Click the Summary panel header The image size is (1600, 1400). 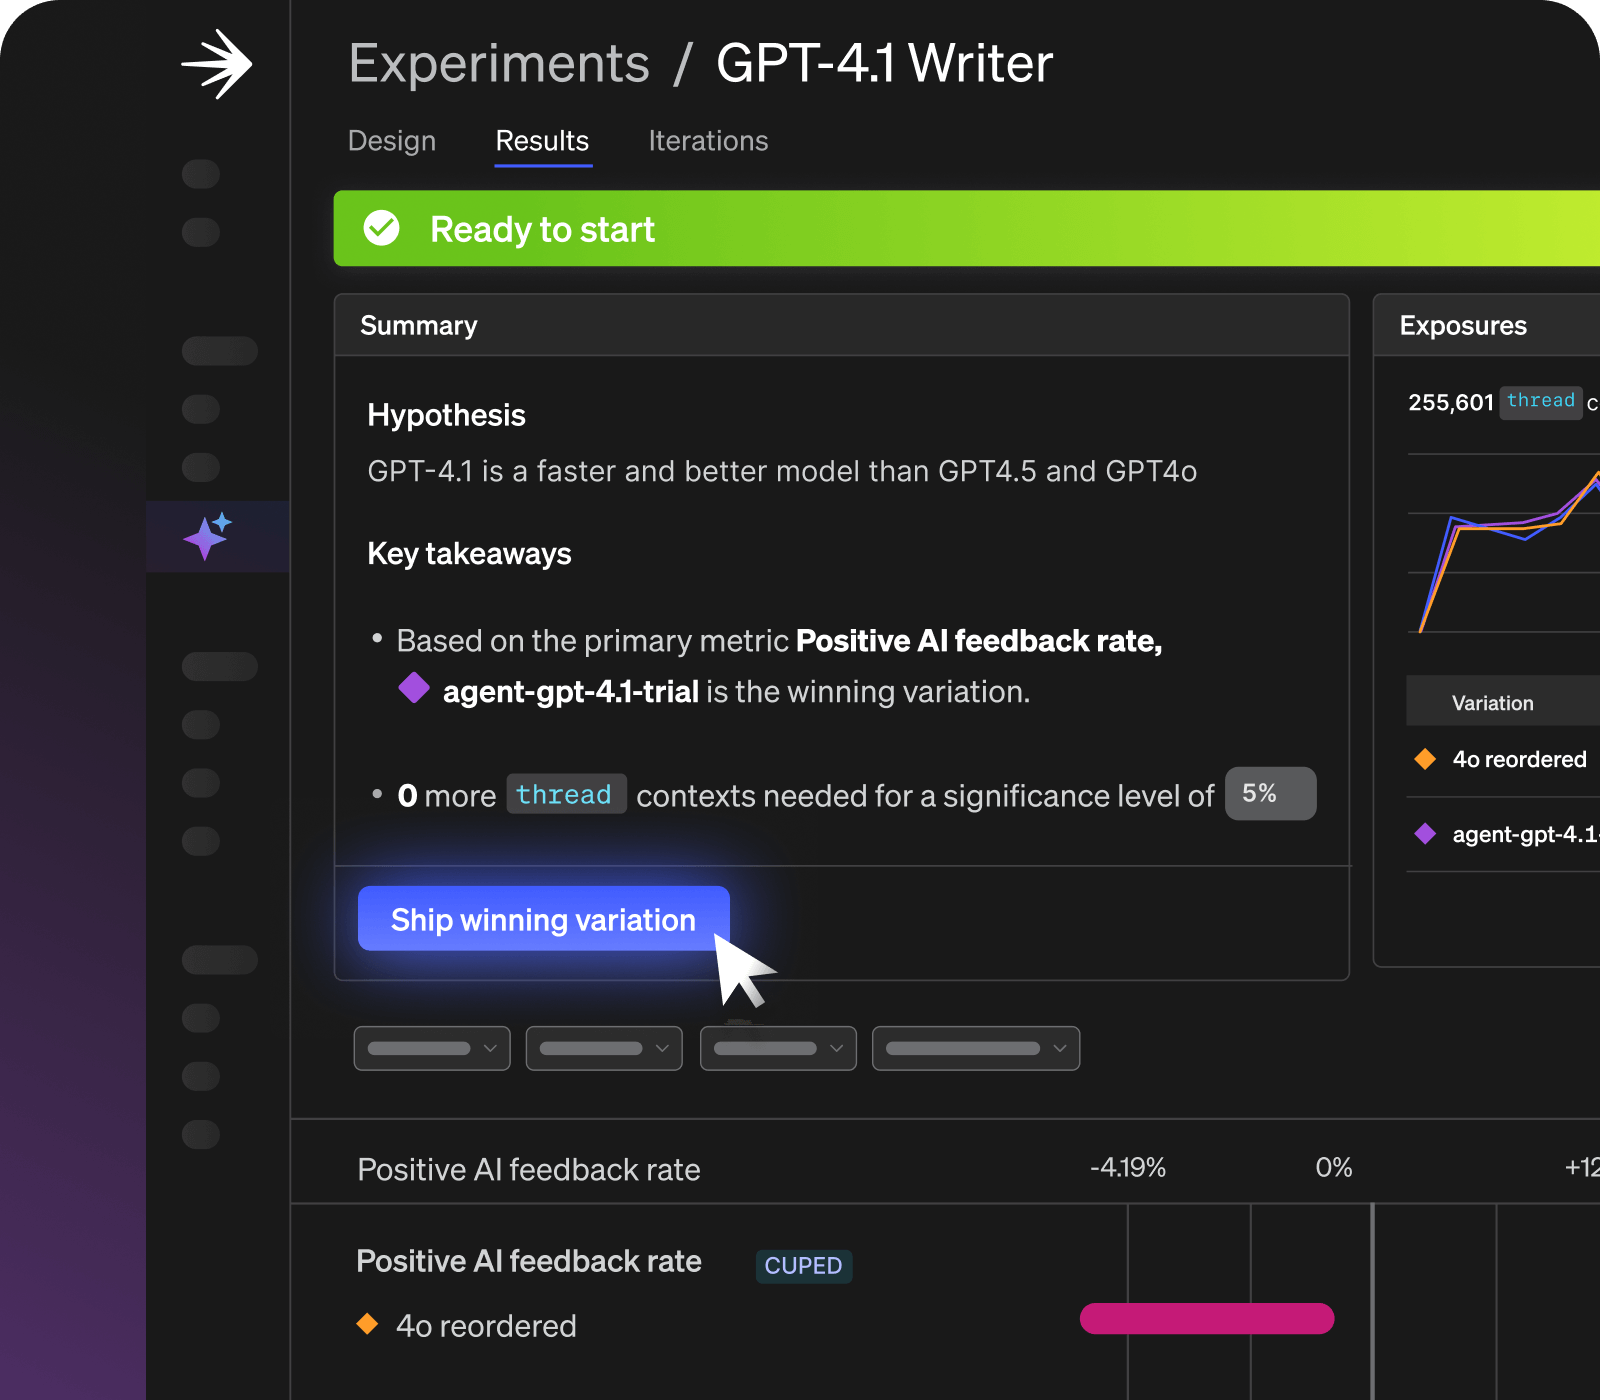pos(842,325)
